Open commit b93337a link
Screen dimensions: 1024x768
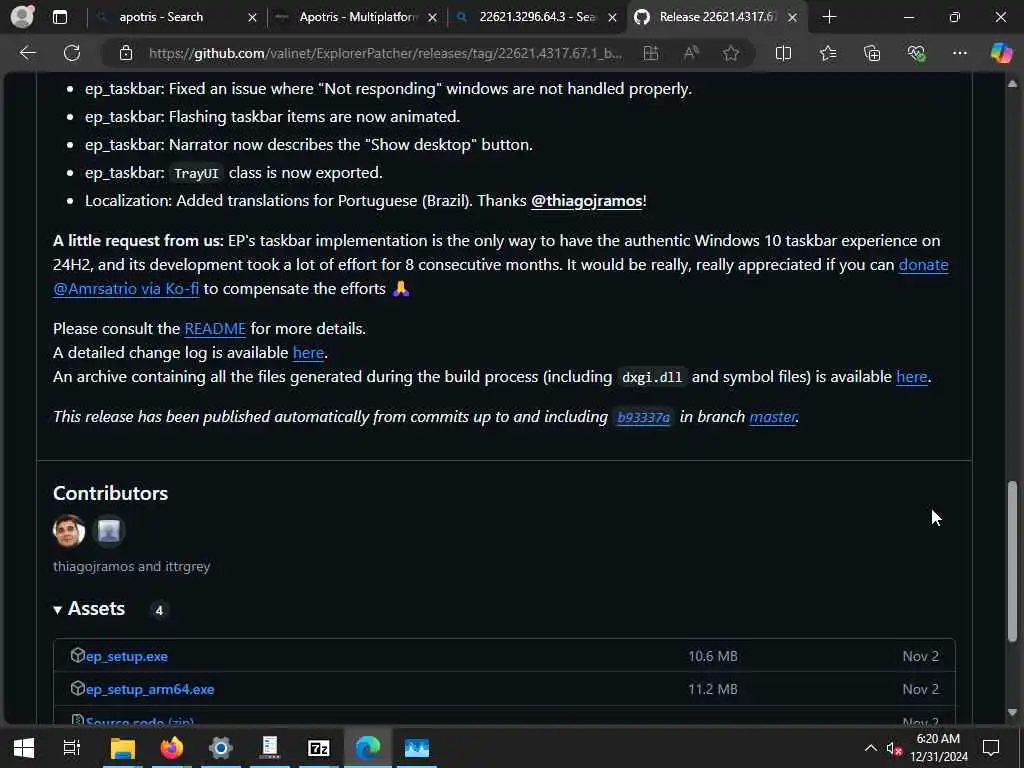[643, 417]
